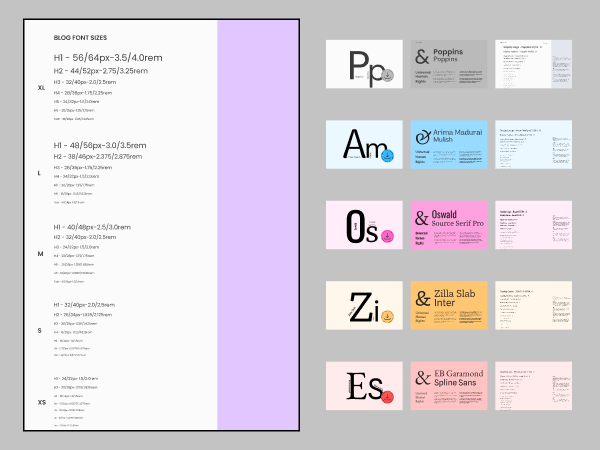The height and width of the screenshot is (450, 600).
Task: Open the cream 'Zi' cover thumbnail
Action: click(x=364, y=305)
